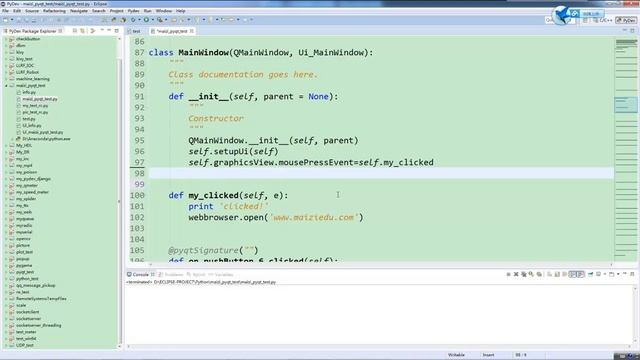The image size is (640, 360).
Task: Select the Variables tab in bottom panel
Action: pos(220,275)
